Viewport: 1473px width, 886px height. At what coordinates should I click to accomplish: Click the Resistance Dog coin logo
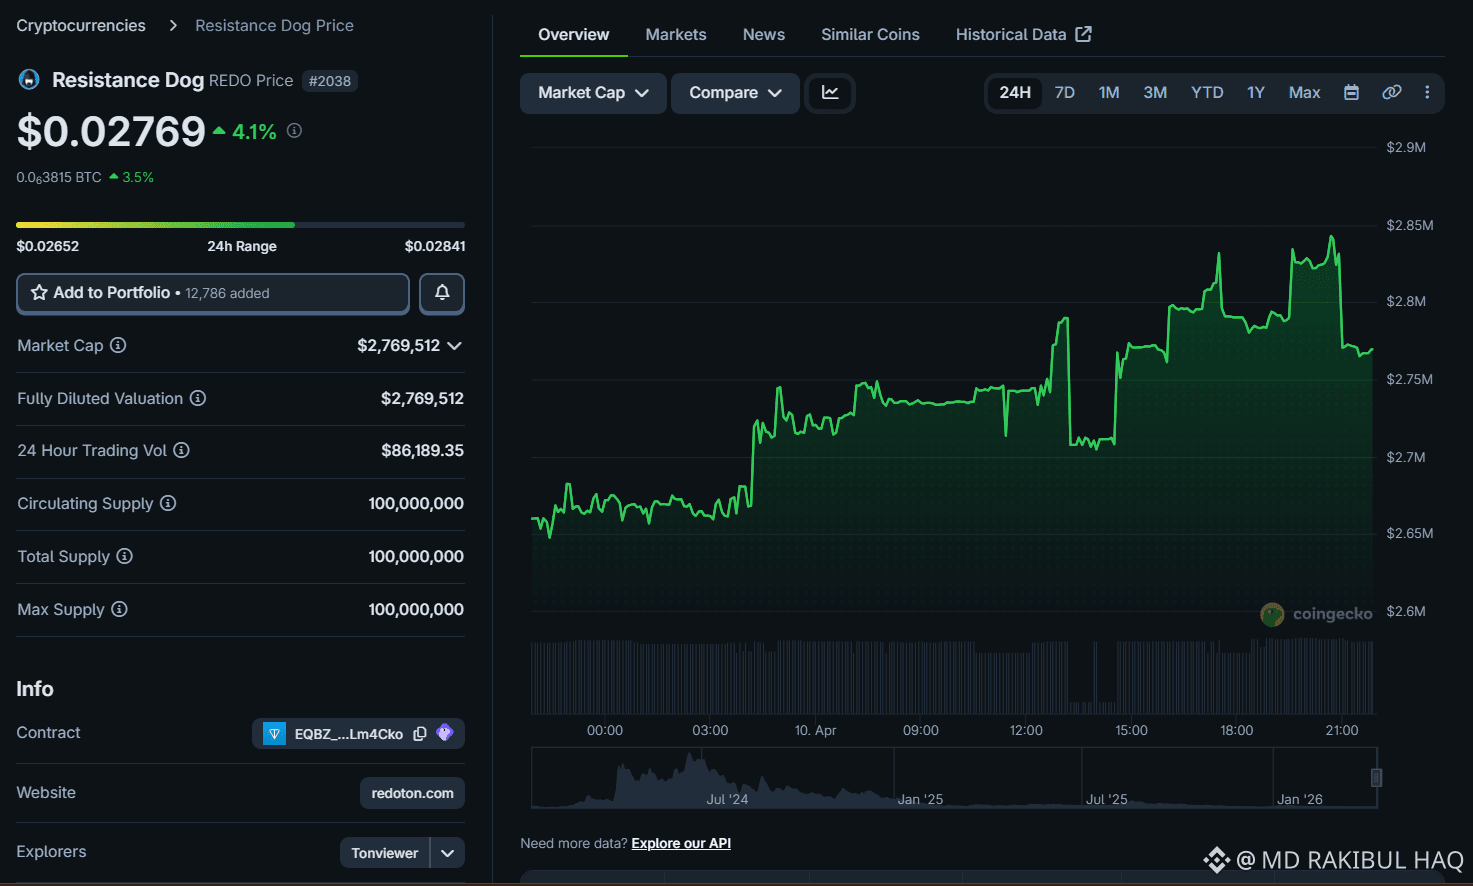click(x=29, y=79)
